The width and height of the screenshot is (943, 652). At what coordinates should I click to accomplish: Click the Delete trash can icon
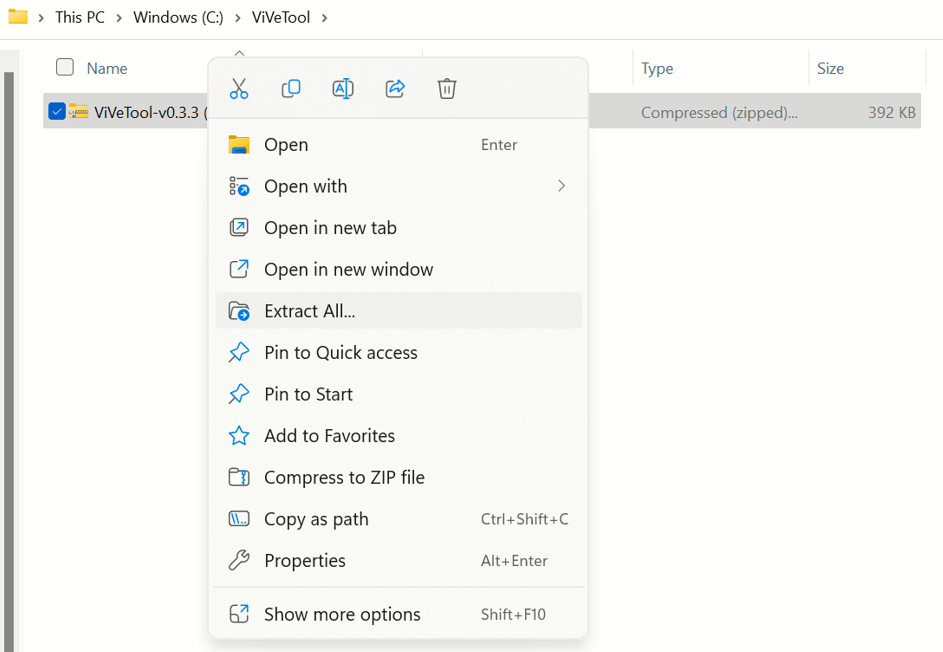pyautogui.click(x=447, y=89)
